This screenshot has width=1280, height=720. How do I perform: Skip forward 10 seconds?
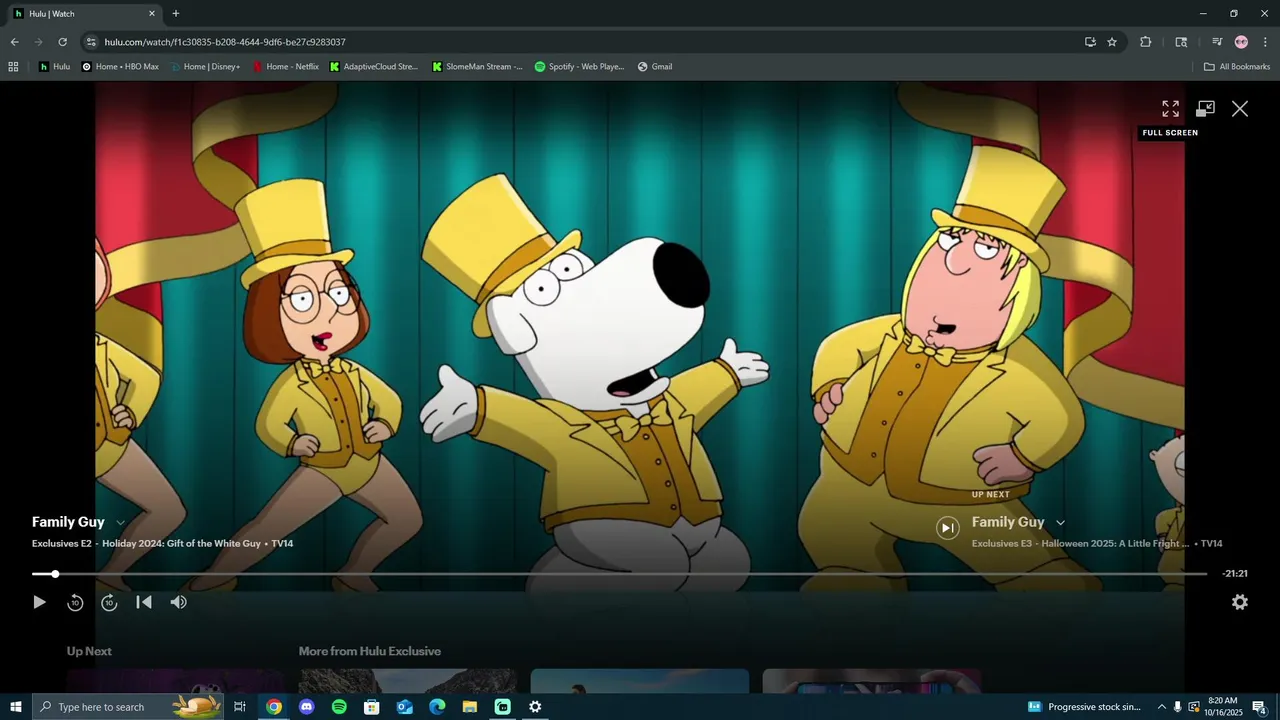[109, 602]
